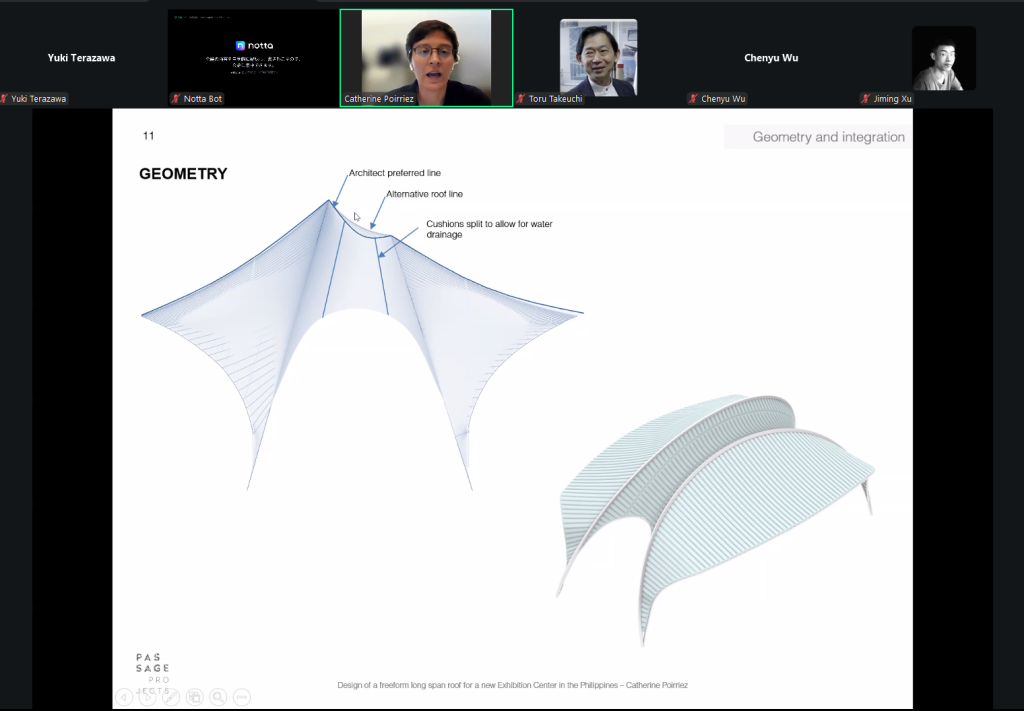Open the pen annotation tool in slideshow controls
1024x711 pixels.
coord(171,697)
